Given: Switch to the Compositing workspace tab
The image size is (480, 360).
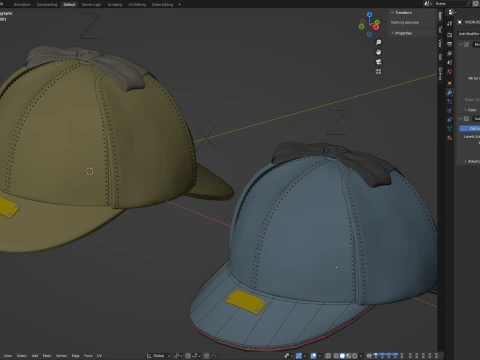Looking at the screenshot, I should [x=47, y=4].
